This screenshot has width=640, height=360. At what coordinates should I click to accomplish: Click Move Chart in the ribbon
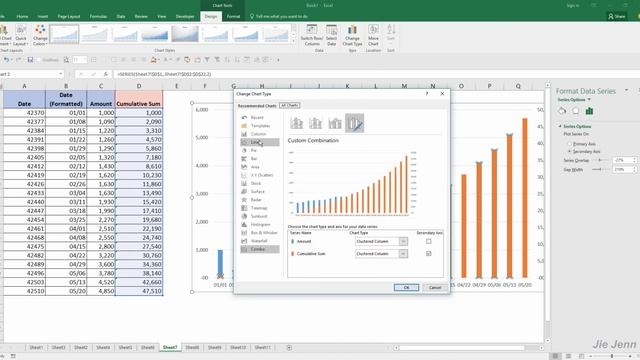point(373,35)
